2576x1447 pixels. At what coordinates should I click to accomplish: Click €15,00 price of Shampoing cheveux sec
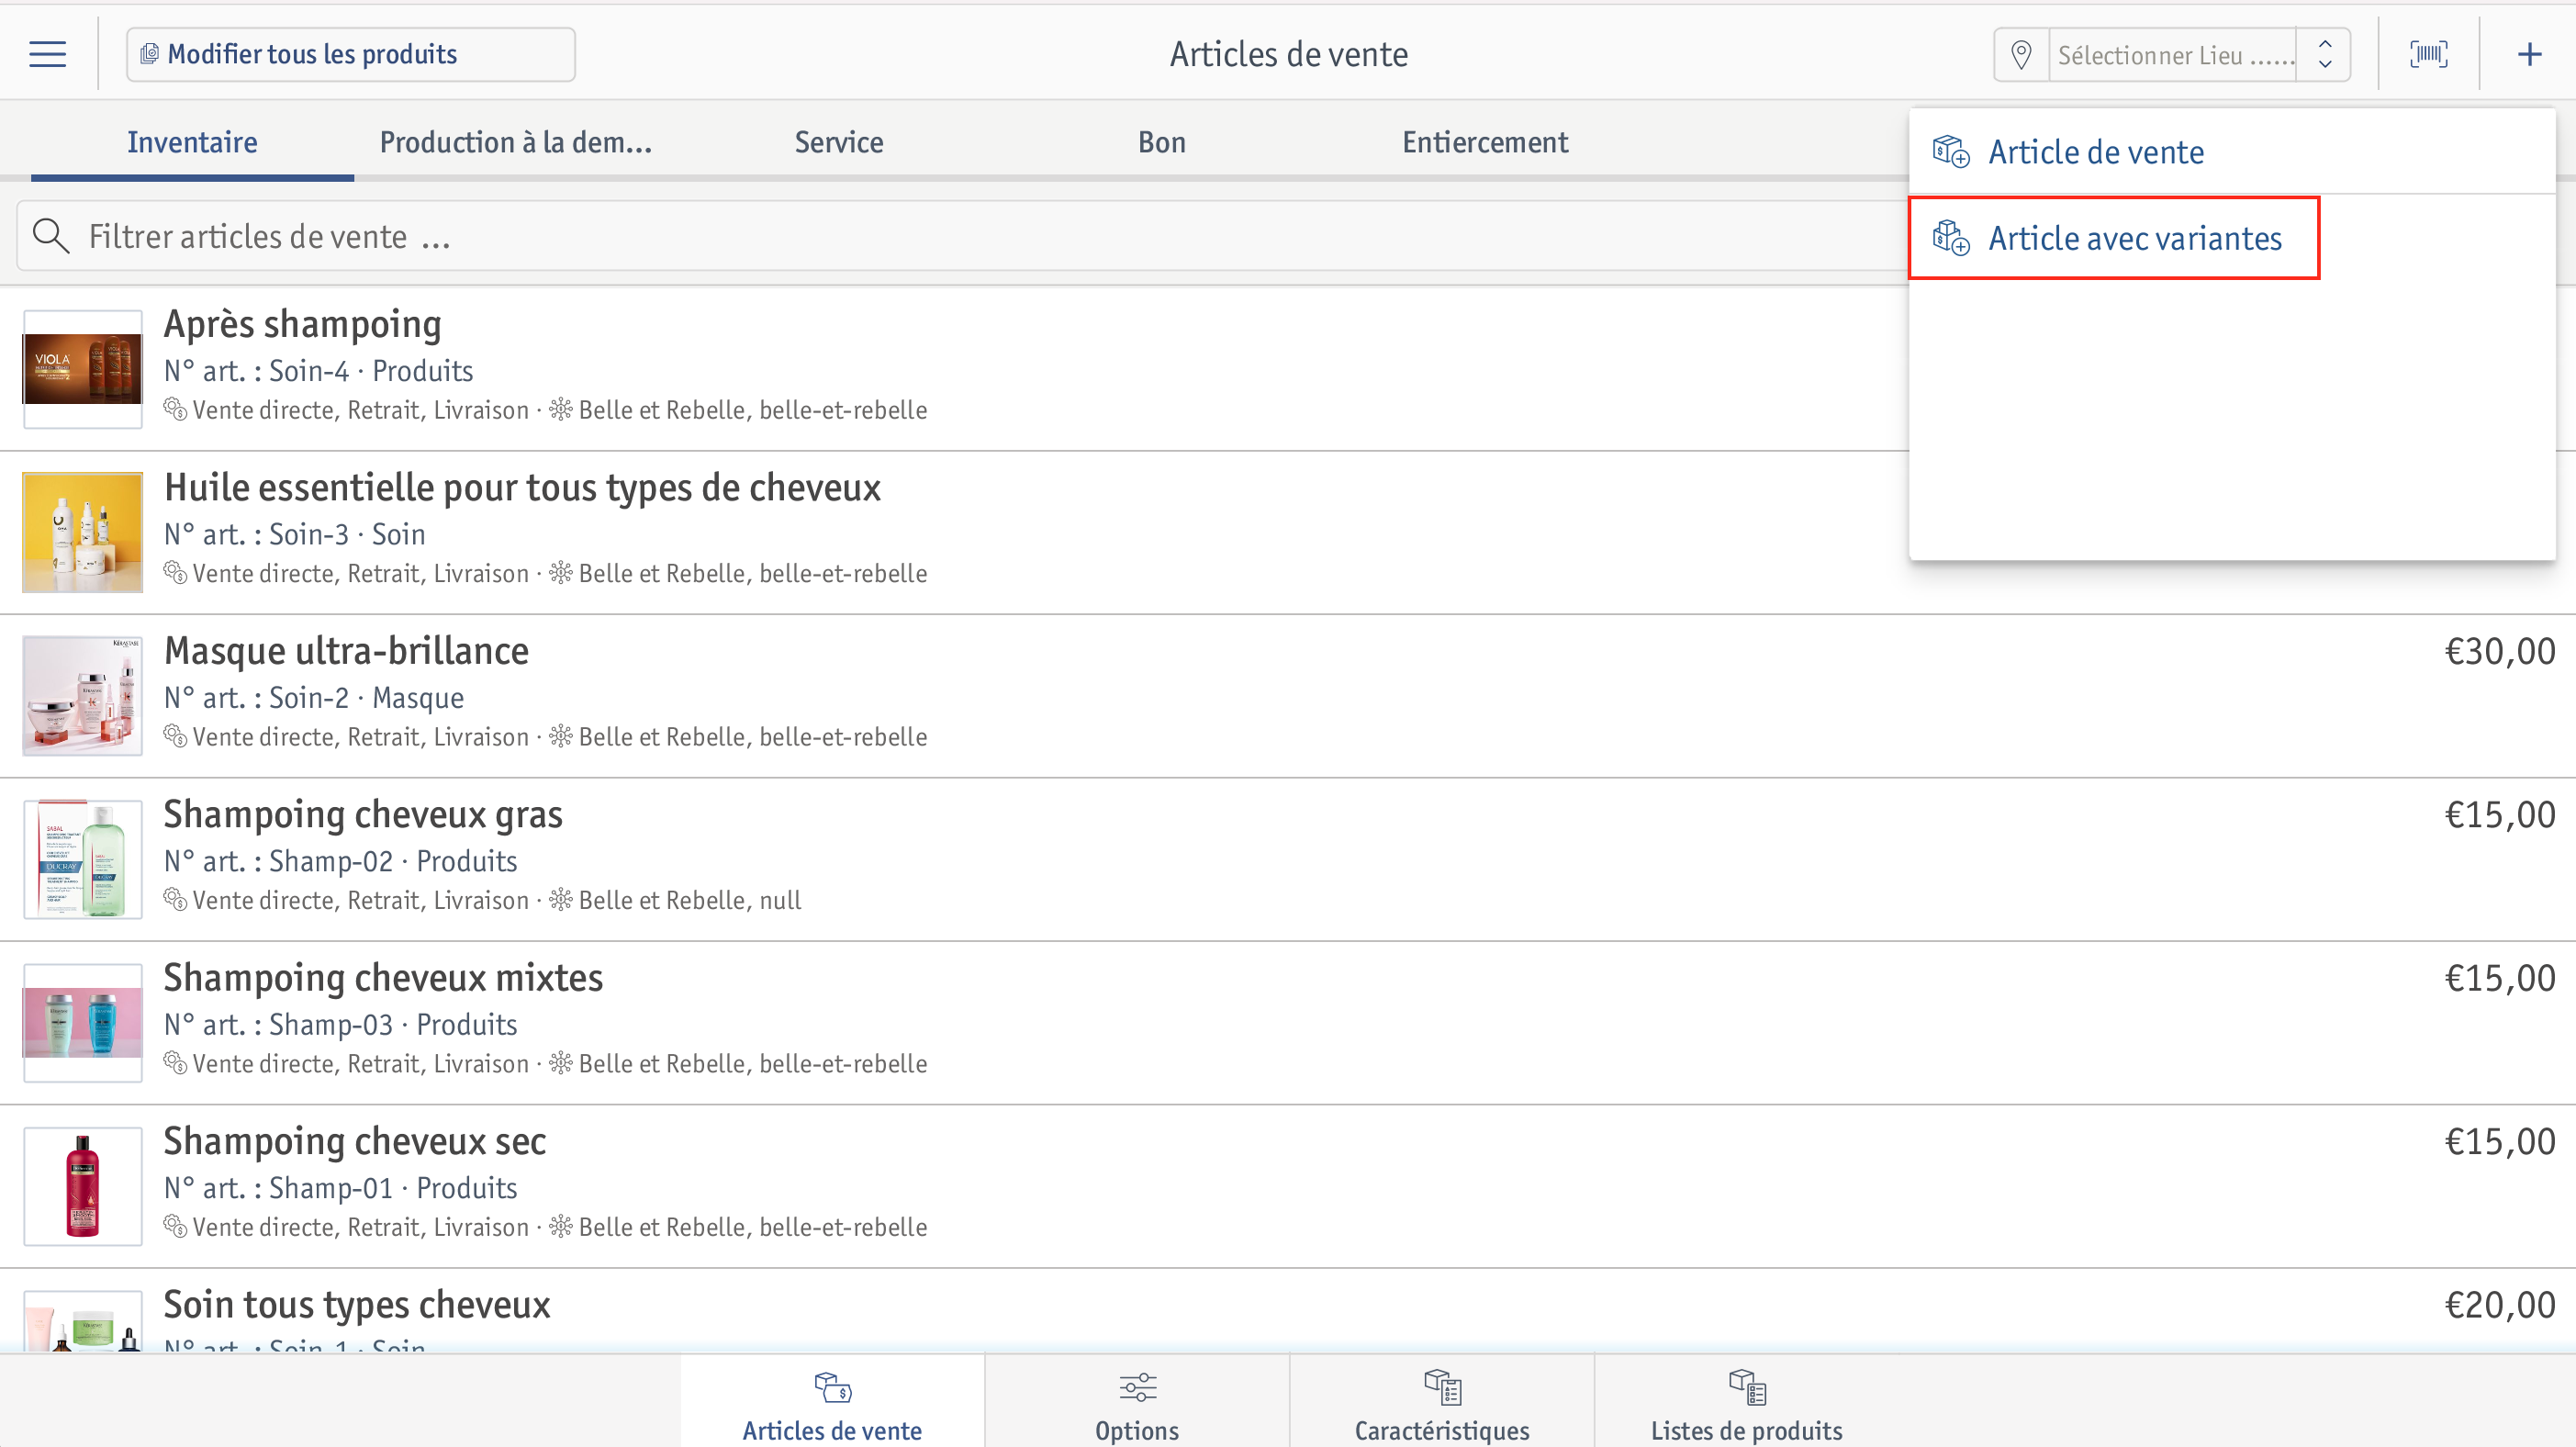coord(2499,1141)
